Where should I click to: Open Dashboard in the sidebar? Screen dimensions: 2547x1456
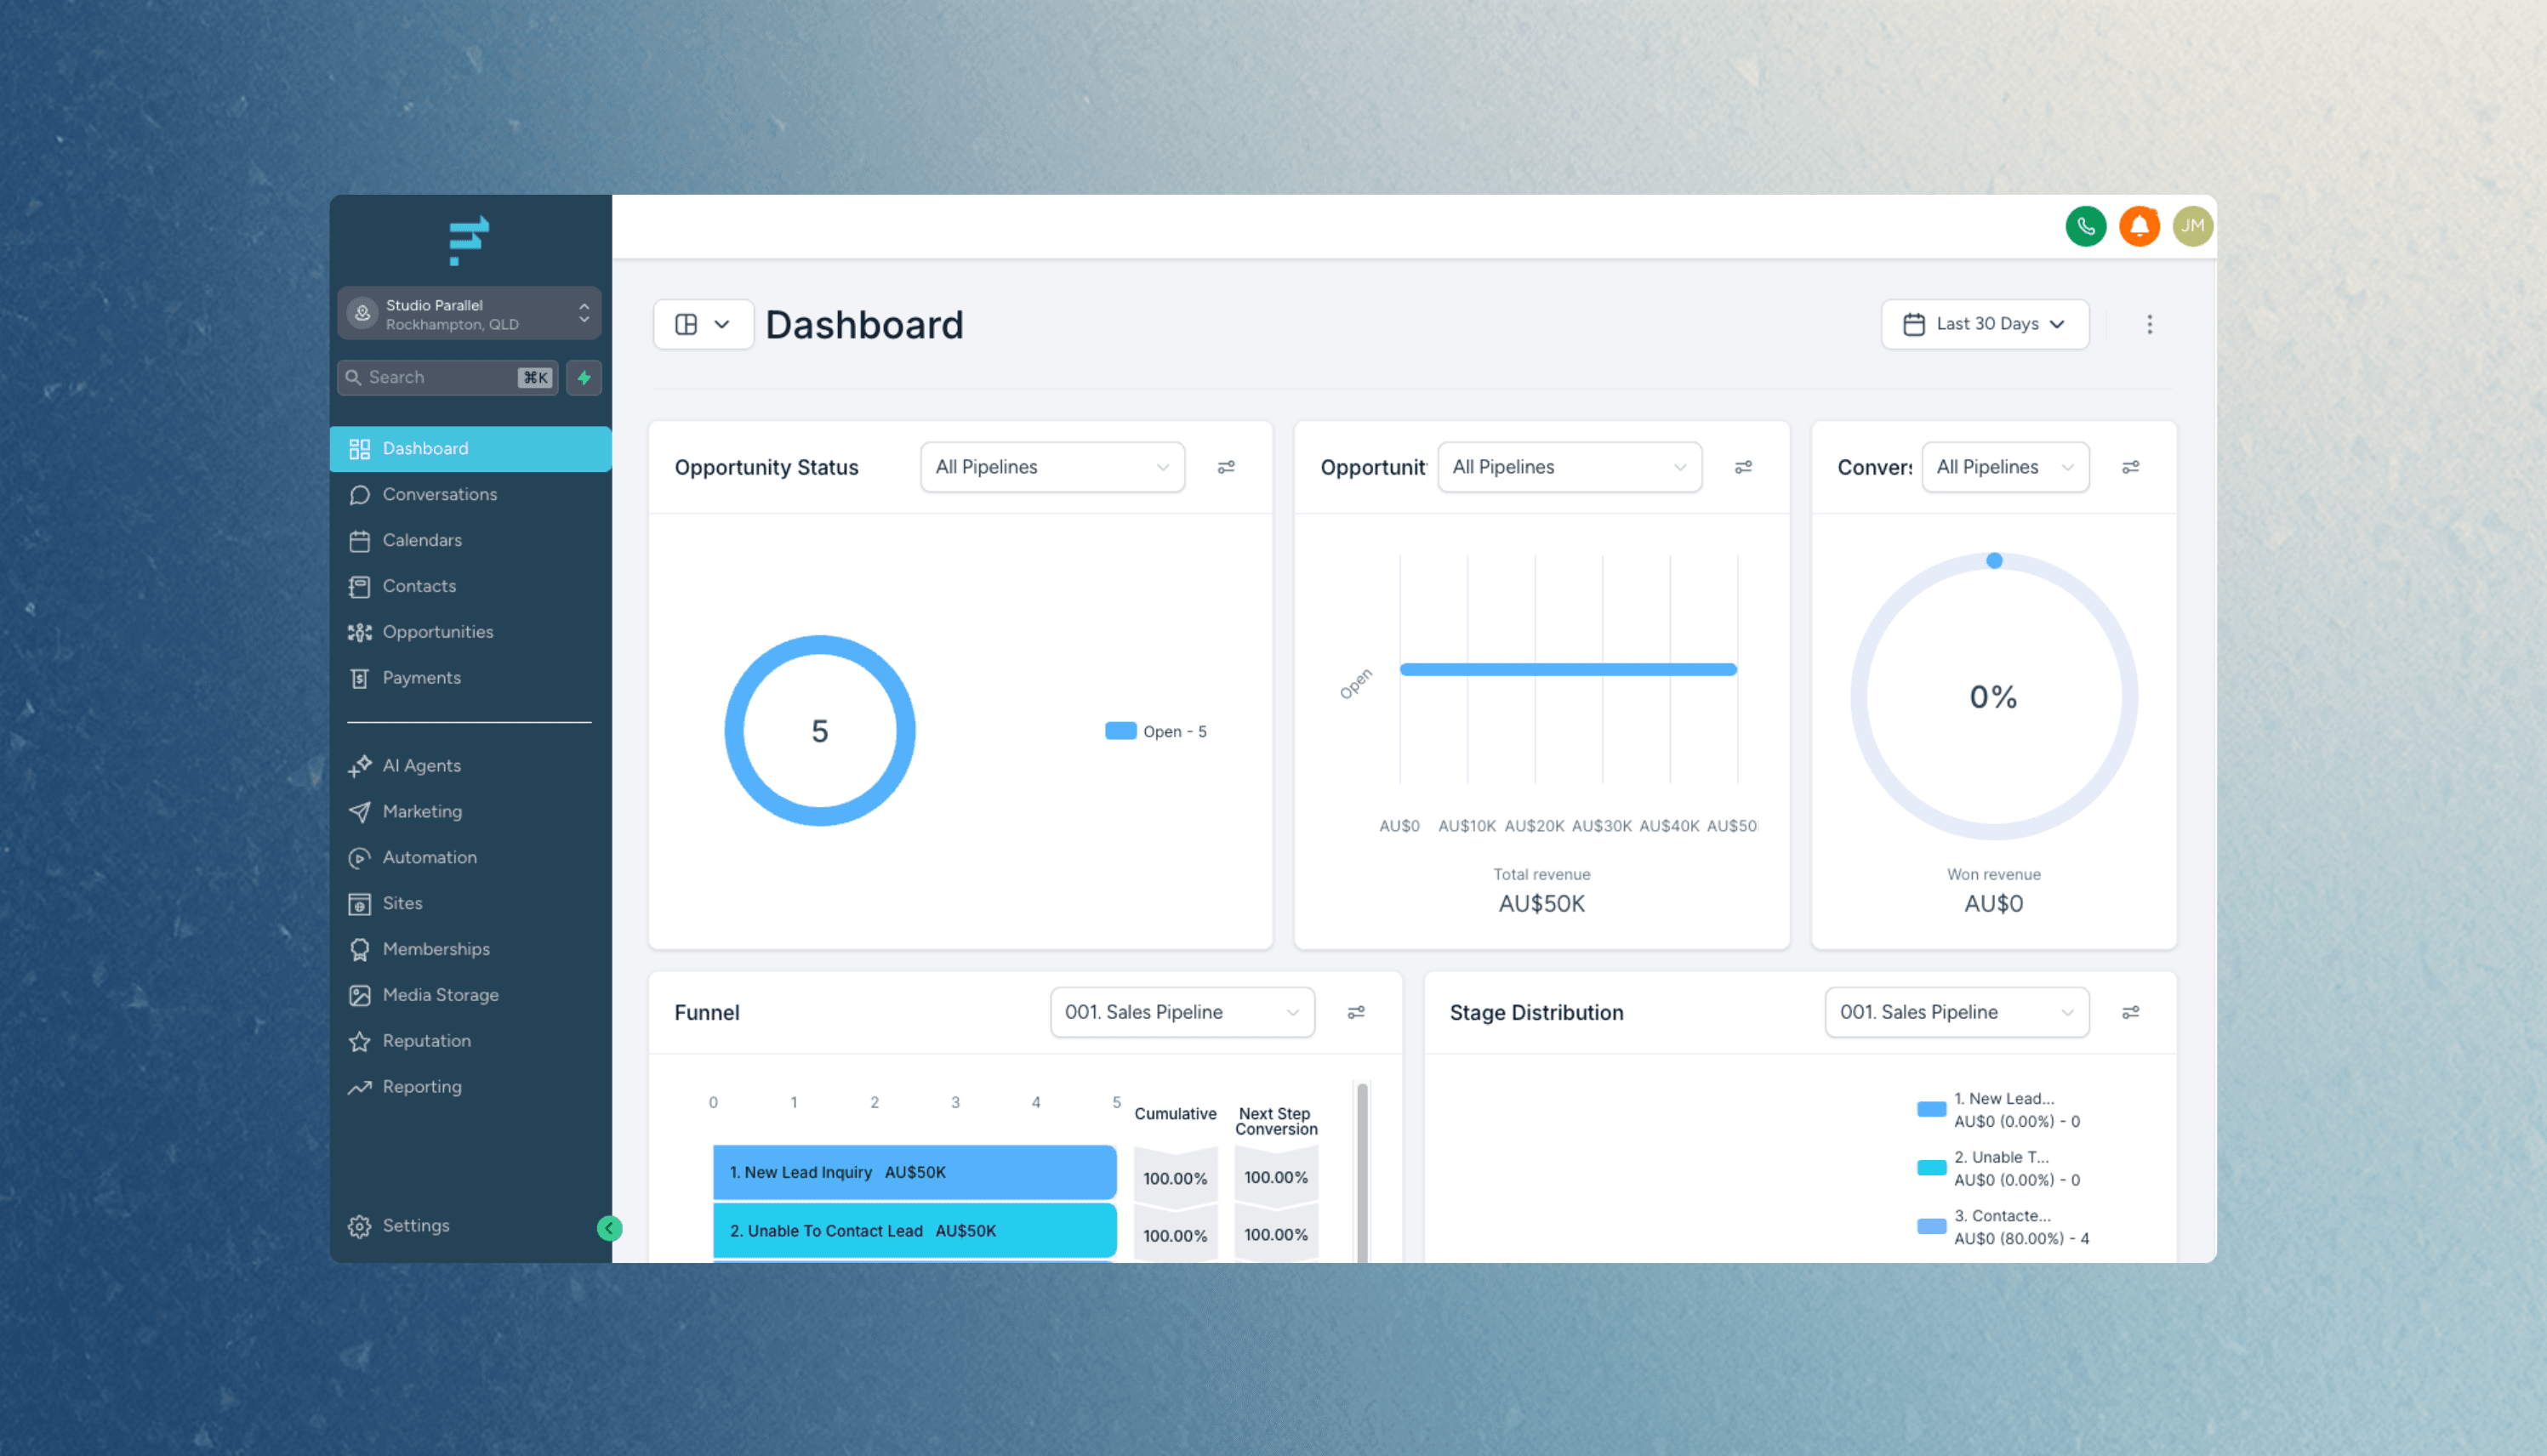pyautogui.click(x=470, y=449)
